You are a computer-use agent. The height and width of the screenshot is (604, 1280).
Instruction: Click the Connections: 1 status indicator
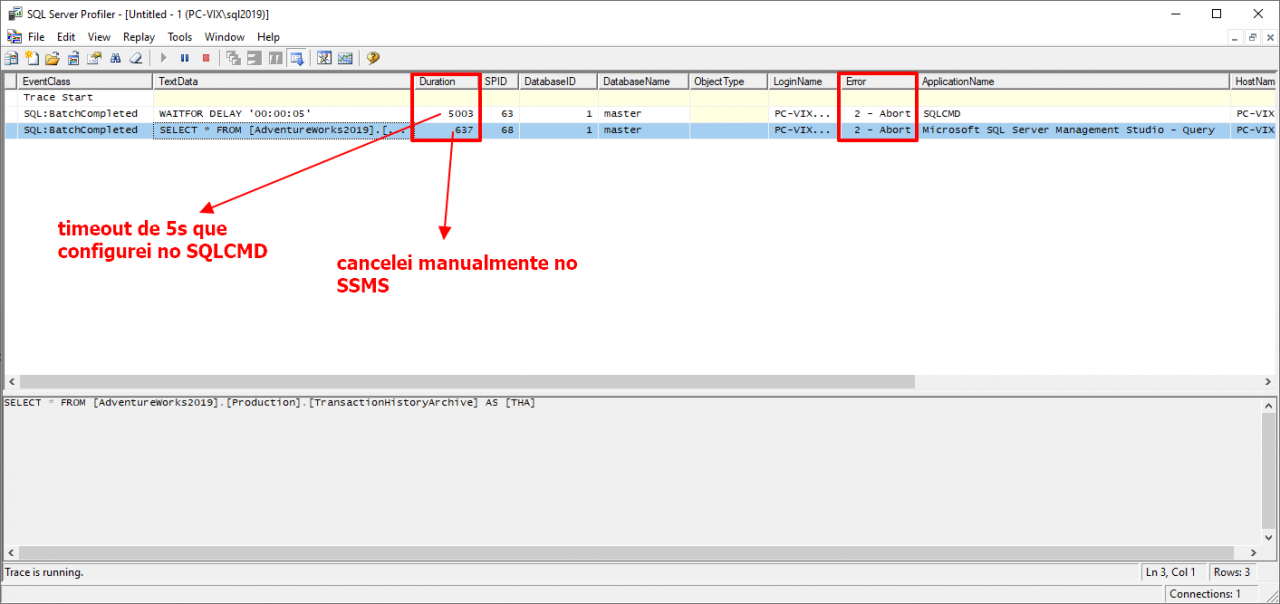1209,593
